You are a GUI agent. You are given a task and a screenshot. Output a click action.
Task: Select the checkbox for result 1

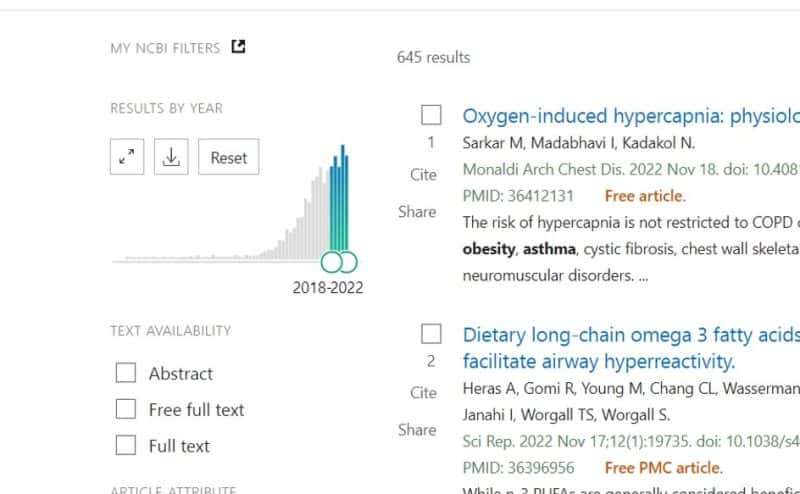[431, 115]
